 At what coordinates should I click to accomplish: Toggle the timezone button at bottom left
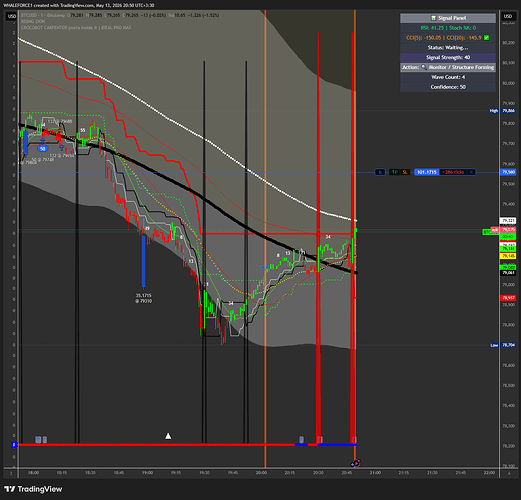[11, 473]
